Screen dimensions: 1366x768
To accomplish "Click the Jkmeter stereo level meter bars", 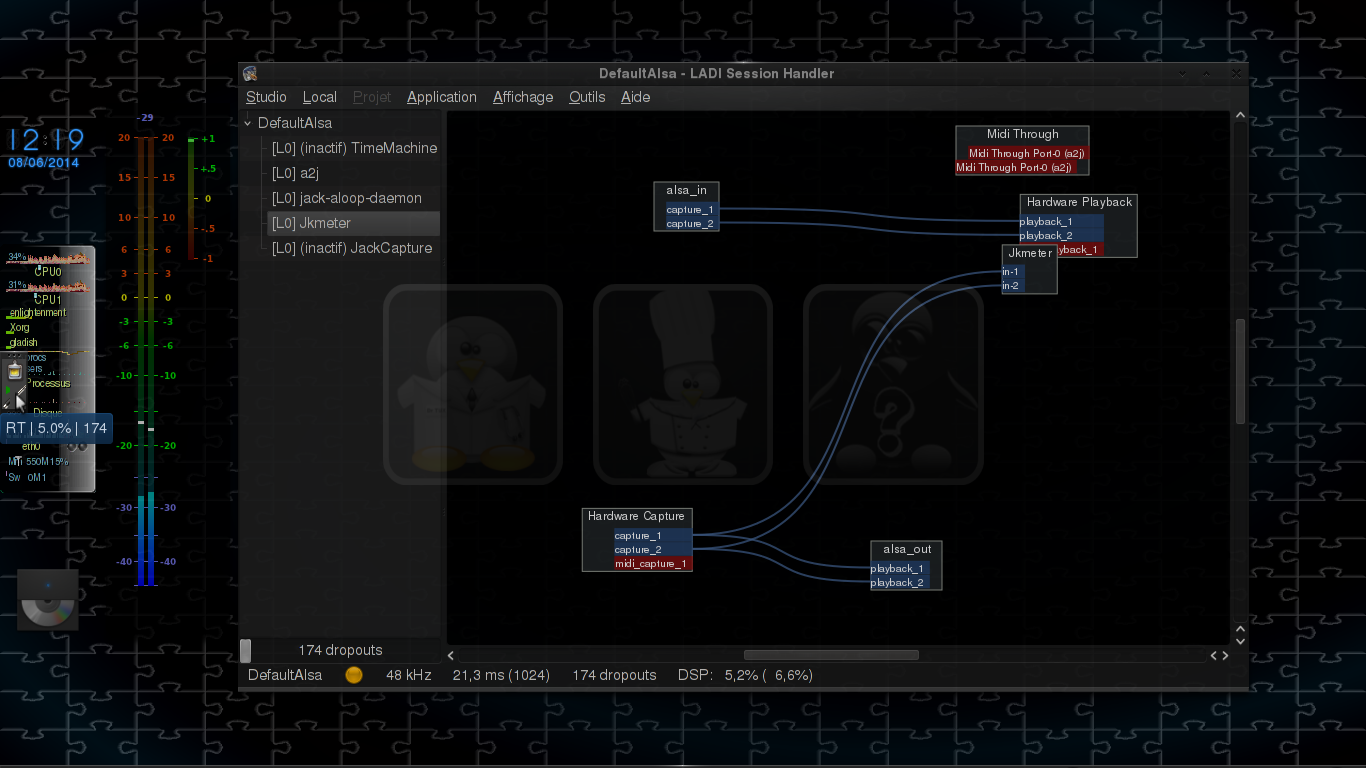I will 146,360.
